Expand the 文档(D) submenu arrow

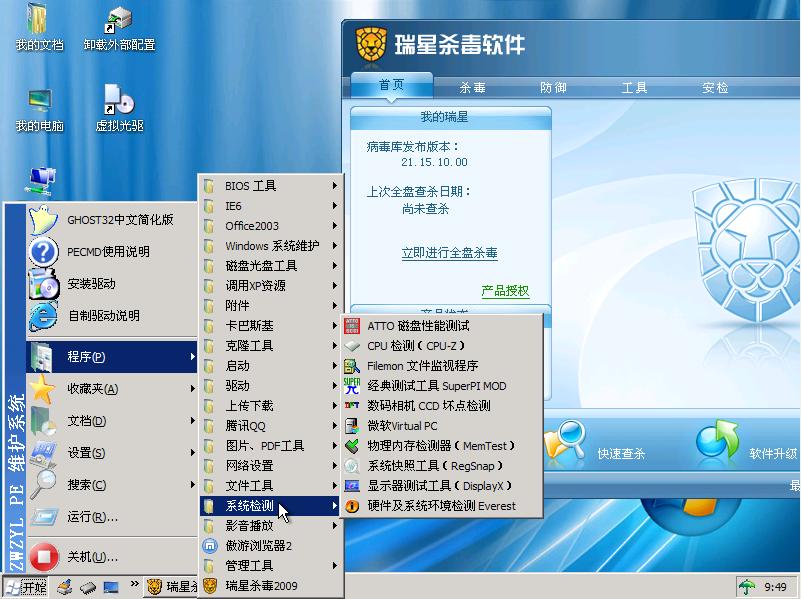(192, 420)
